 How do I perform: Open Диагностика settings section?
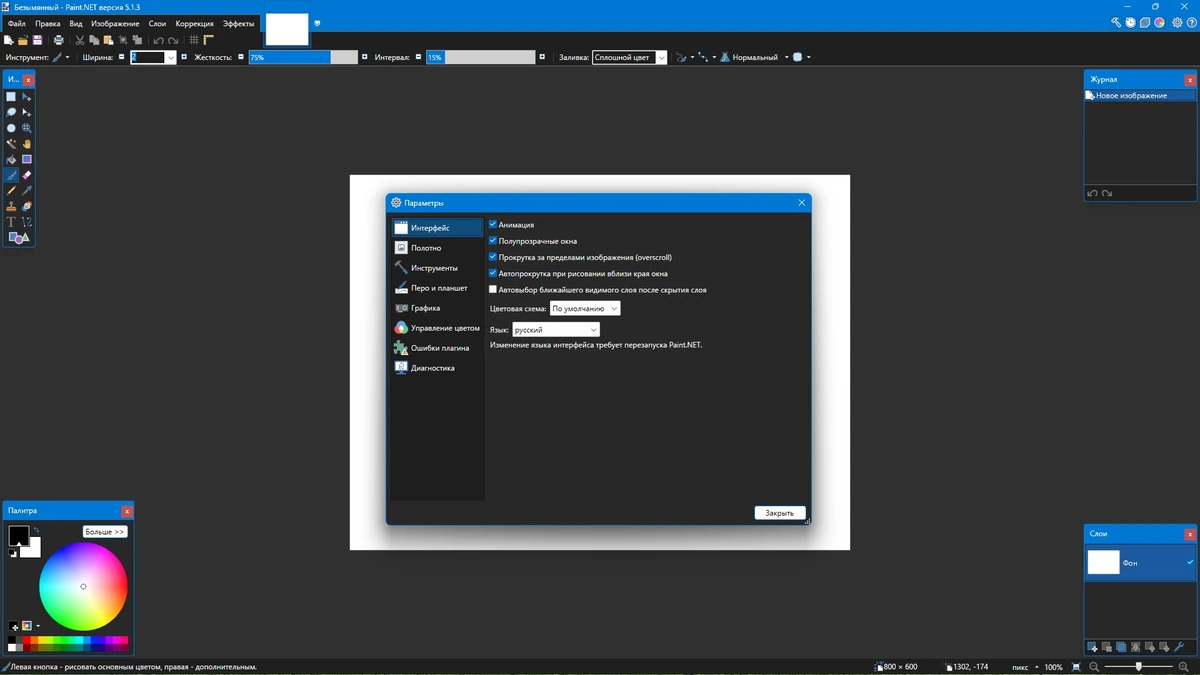(438, 368)
